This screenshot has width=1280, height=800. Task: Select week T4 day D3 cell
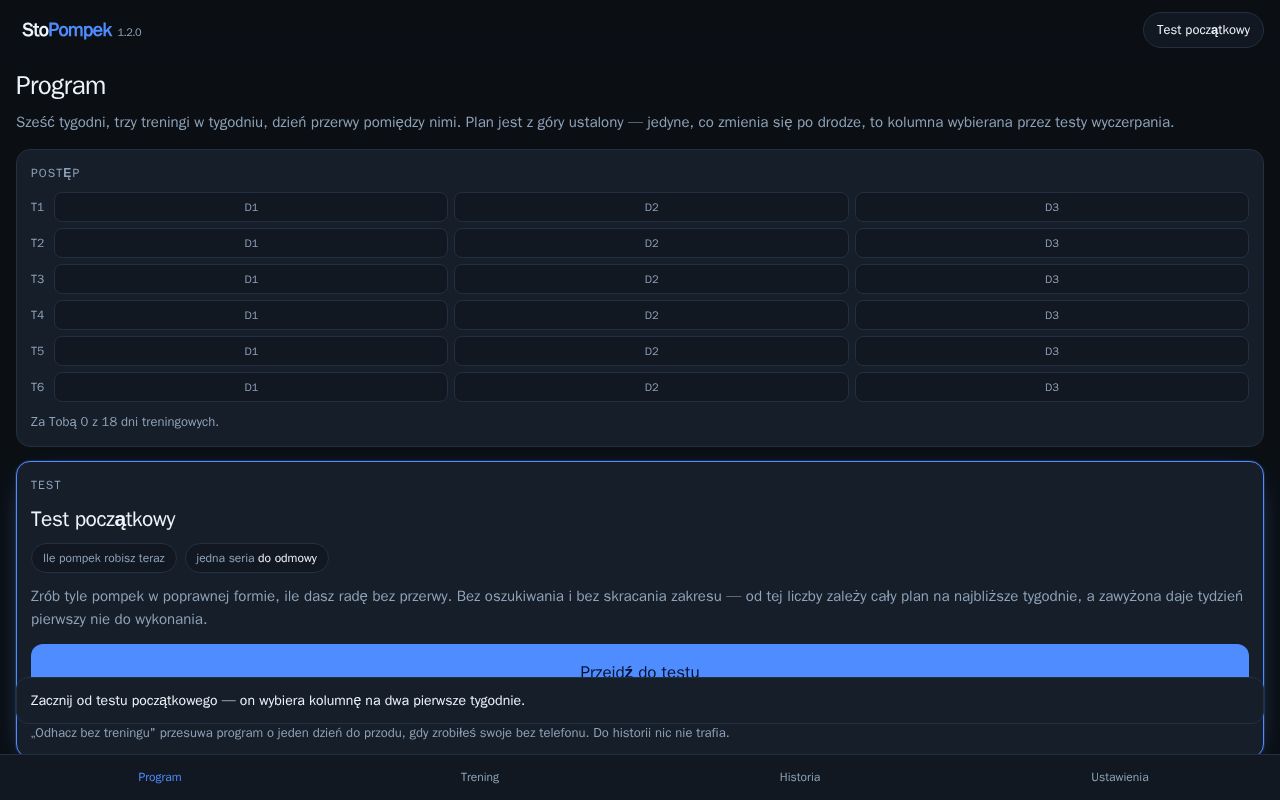[x=1052, y=315]
